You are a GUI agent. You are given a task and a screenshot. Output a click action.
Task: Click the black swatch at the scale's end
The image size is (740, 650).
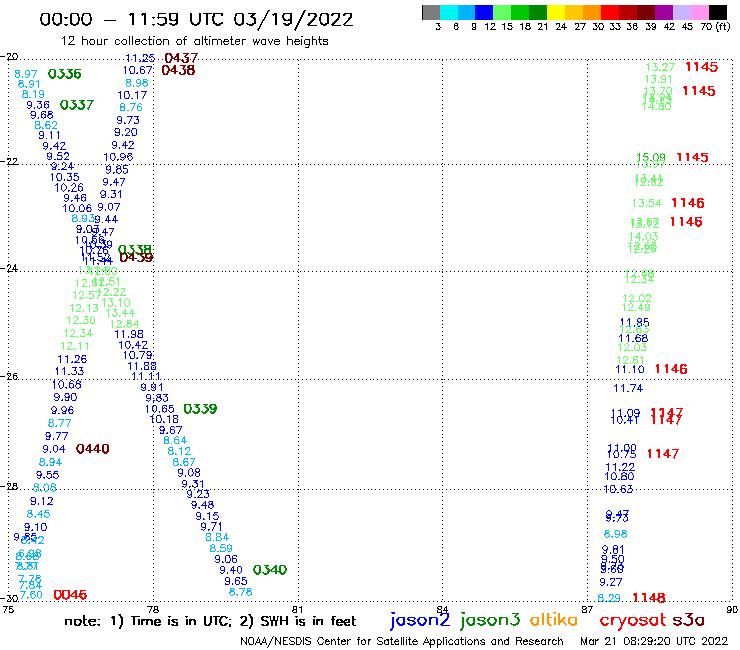point(717,12)
